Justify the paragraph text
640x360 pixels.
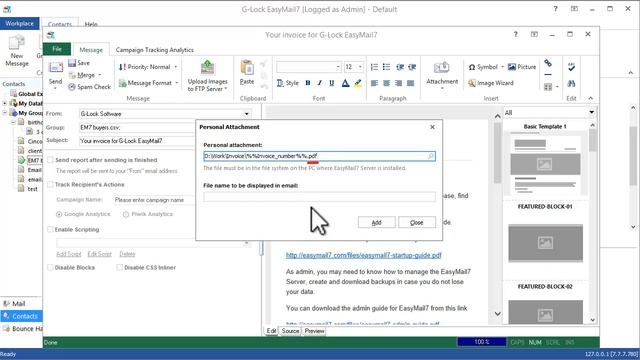coord(411,83)
